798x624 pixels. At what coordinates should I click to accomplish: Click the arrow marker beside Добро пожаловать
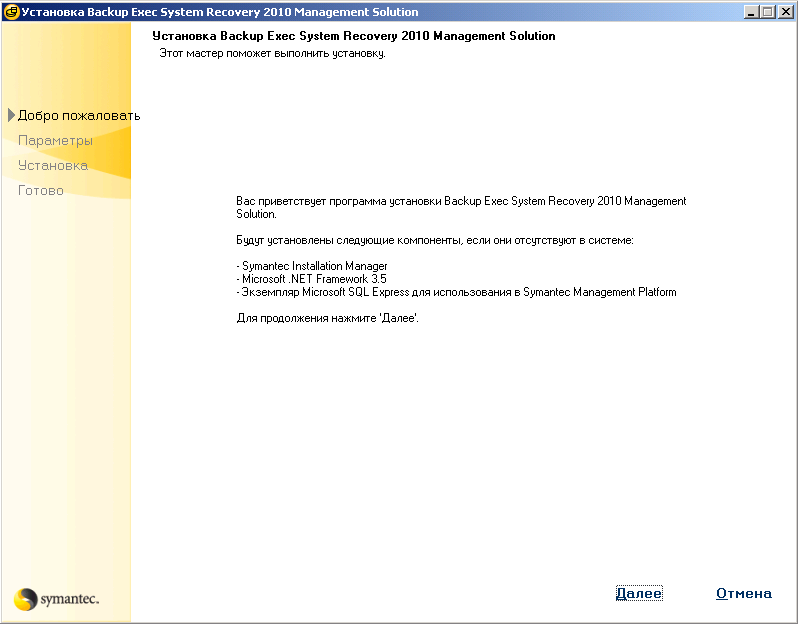tap(11, 116)
